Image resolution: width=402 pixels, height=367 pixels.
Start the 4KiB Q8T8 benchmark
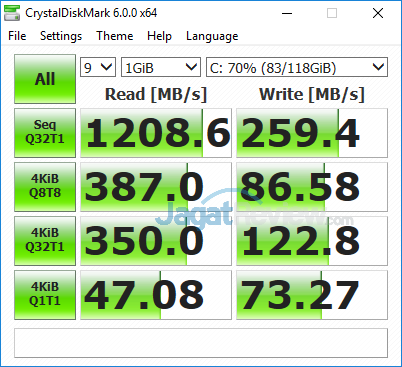pos(45,187)
